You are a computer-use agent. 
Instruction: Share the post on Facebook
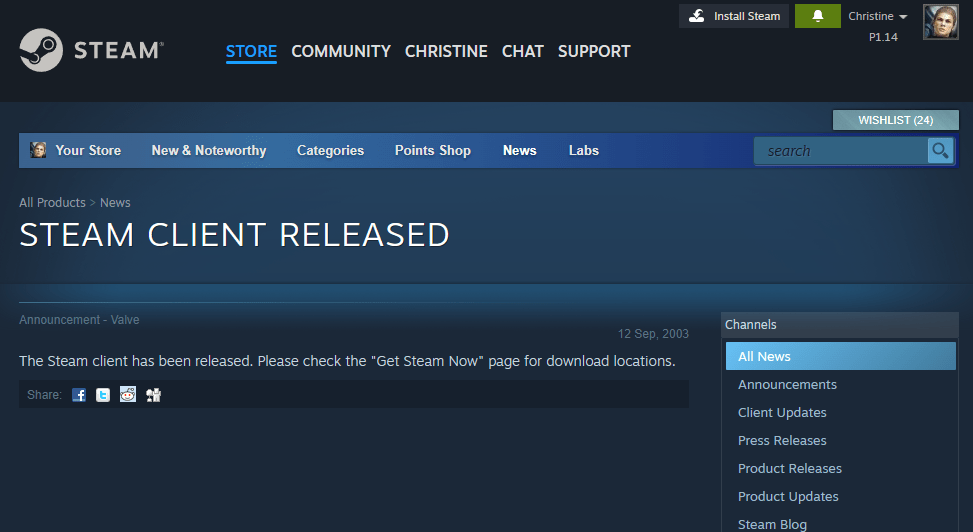[79, 395]
